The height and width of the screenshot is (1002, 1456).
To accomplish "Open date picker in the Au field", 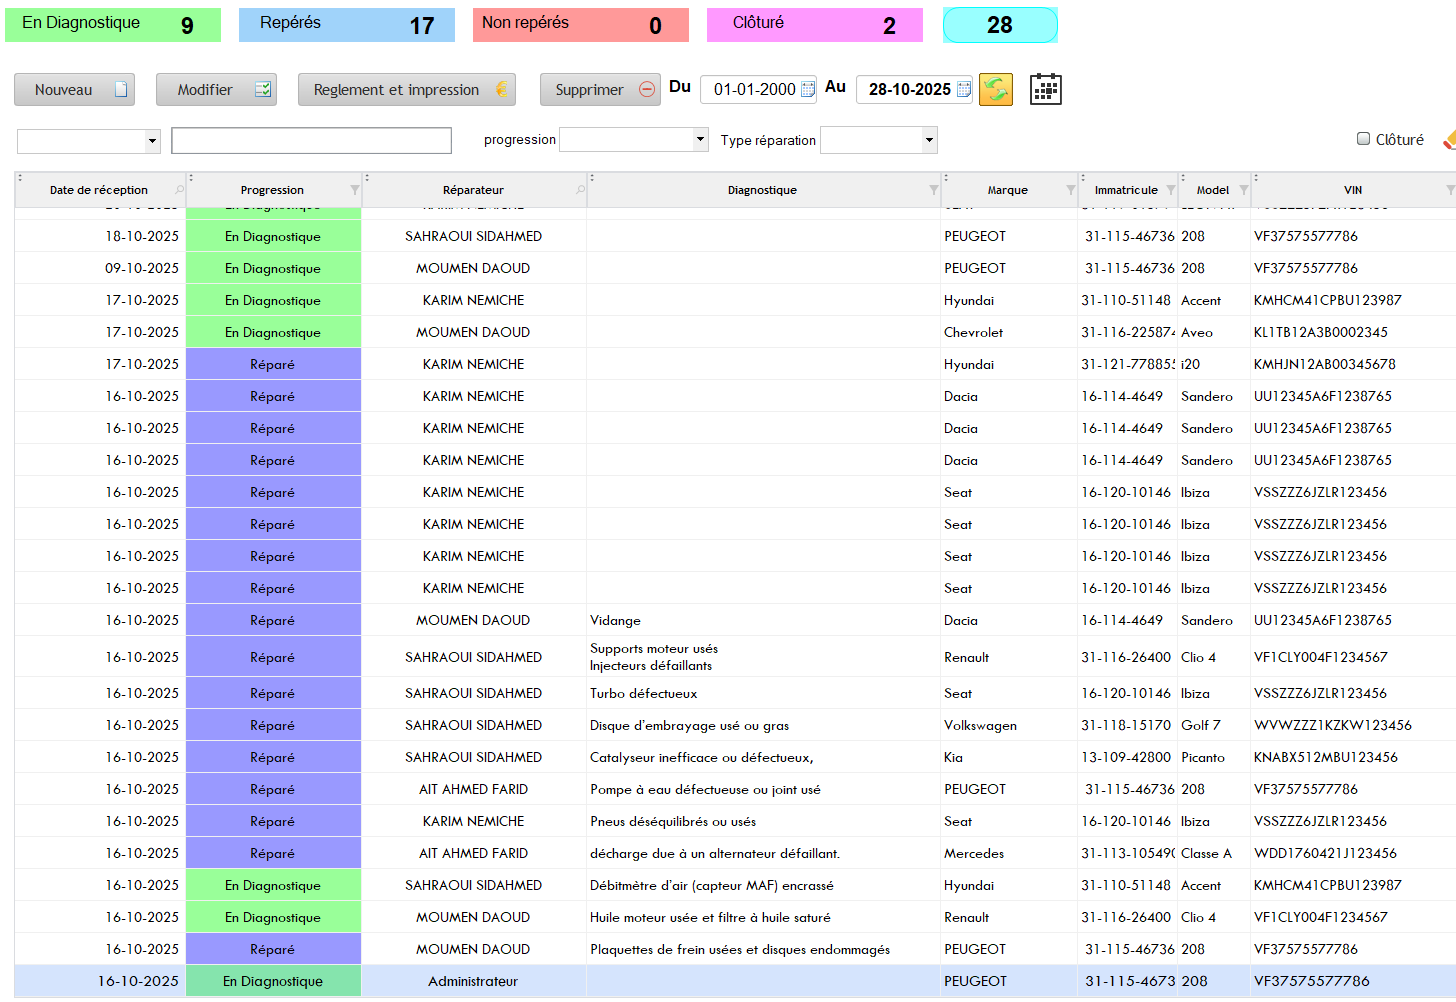I will click(x=964, y=90).
